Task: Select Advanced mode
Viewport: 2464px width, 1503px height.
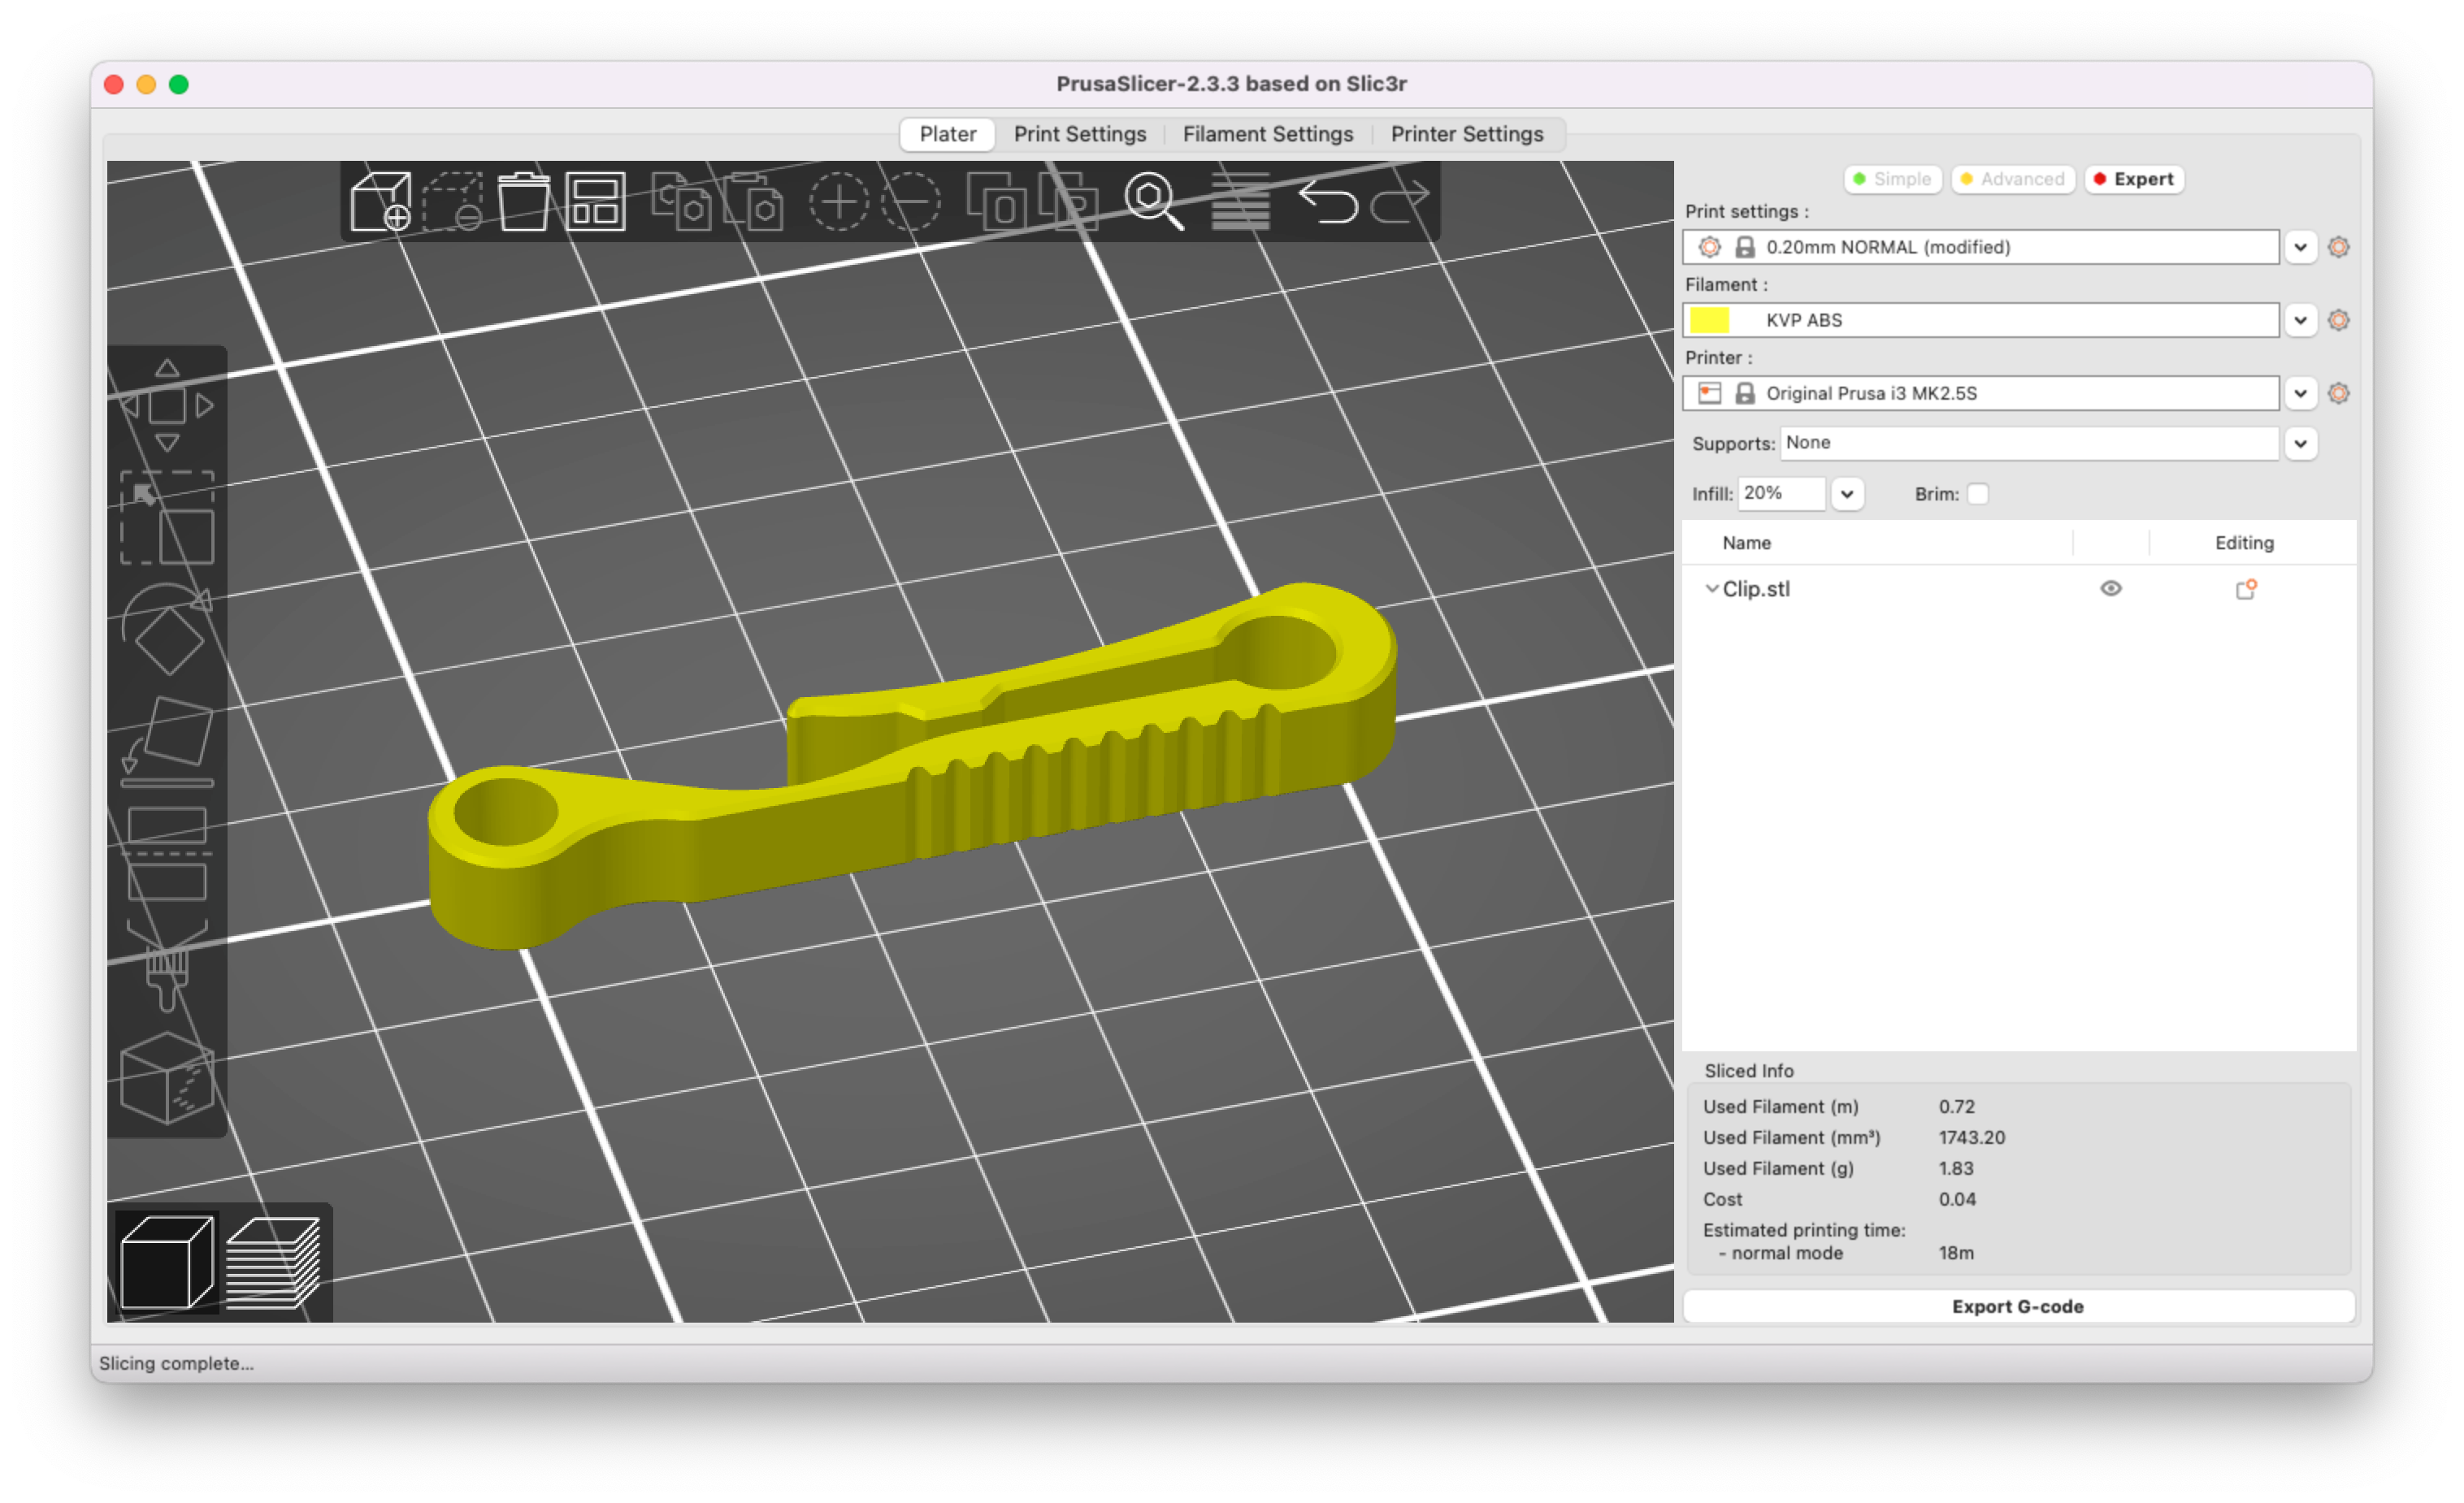Action: click(2012, 179)
